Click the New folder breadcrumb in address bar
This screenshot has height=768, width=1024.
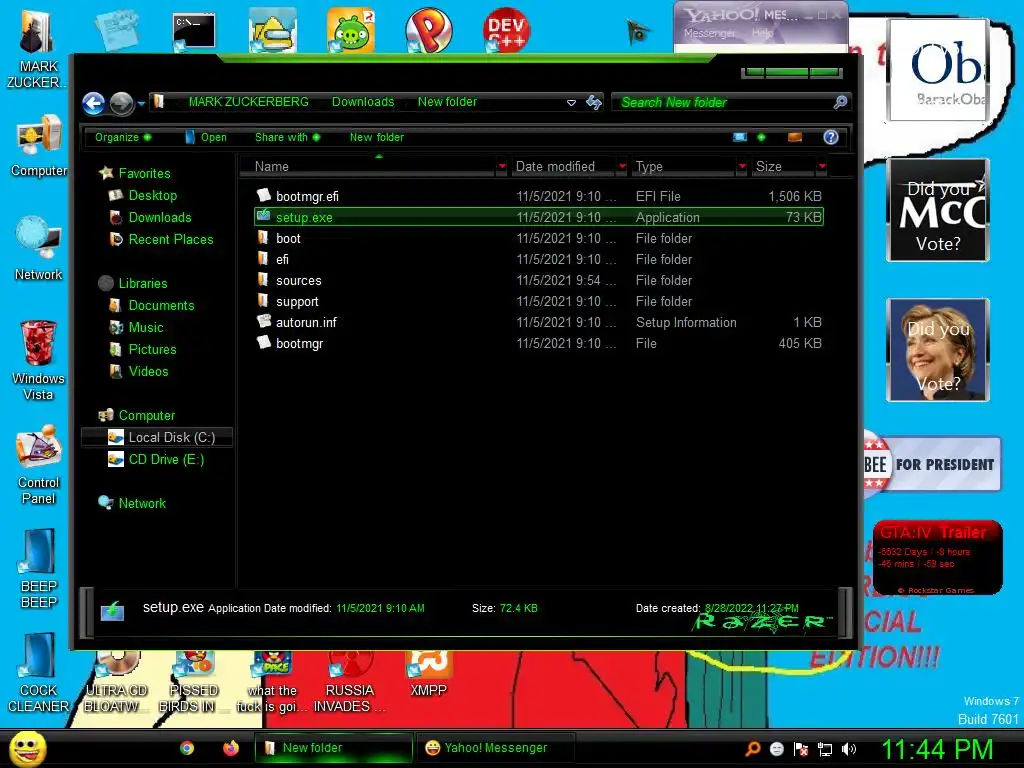click(x=447, y=102)
